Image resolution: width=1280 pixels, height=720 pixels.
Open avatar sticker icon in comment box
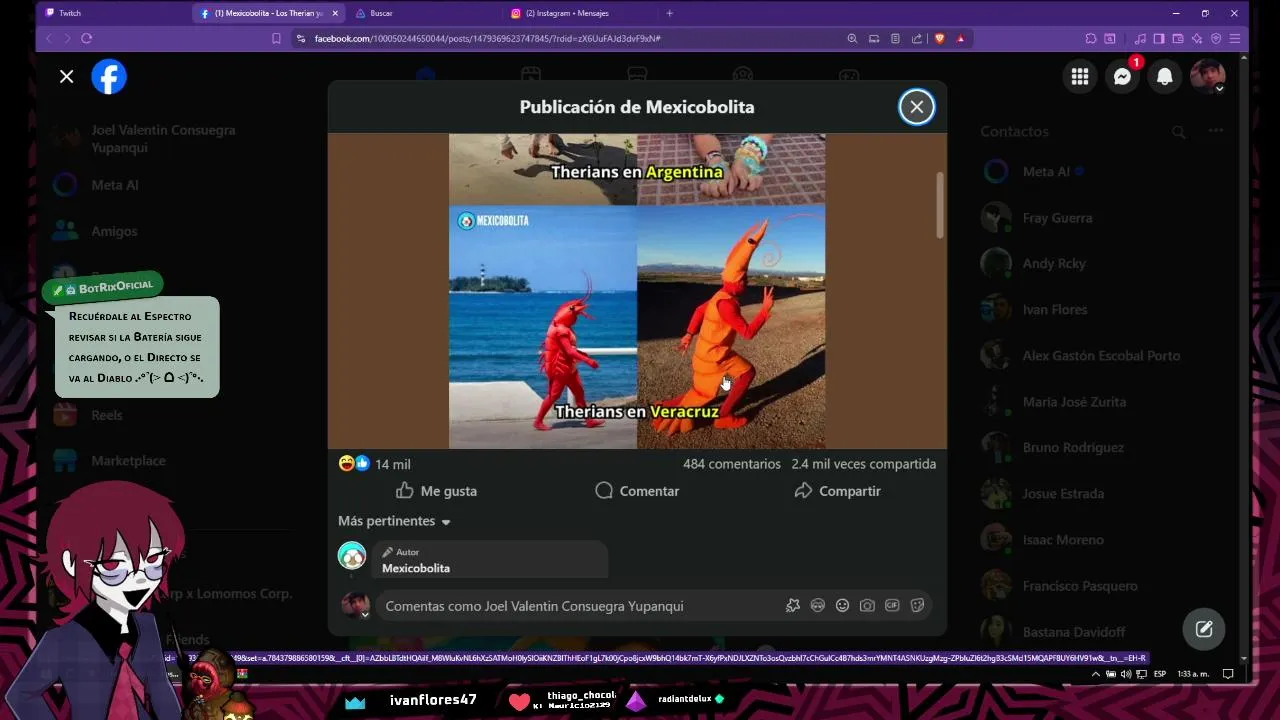coord(817,605)
